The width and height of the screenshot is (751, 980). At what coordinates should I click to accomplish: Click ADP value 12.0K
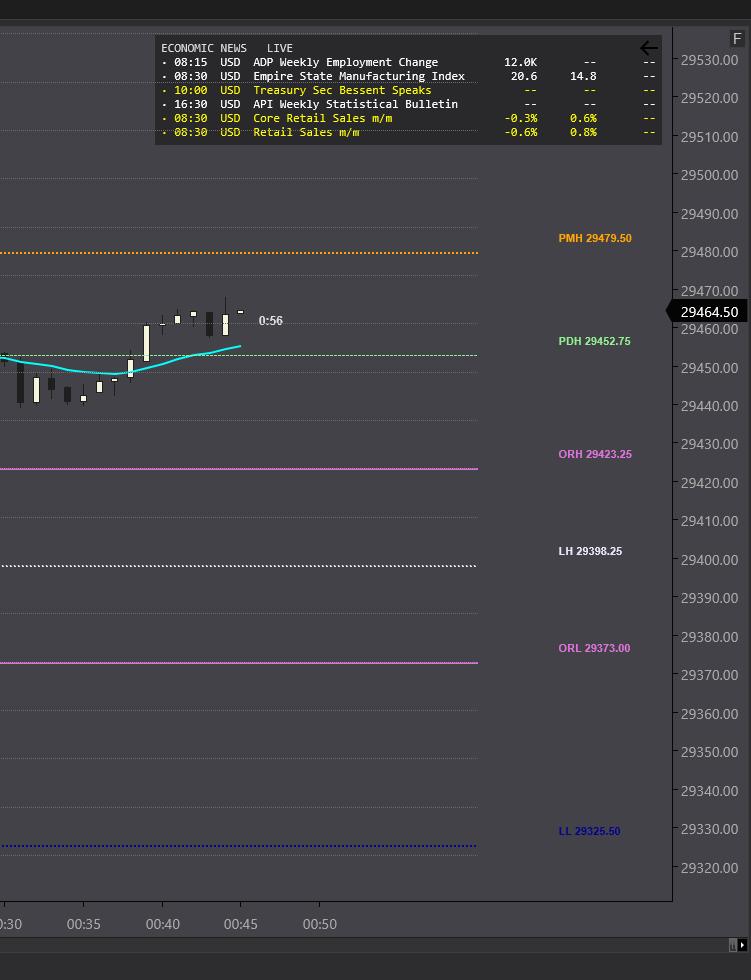[x=520, y=62]
